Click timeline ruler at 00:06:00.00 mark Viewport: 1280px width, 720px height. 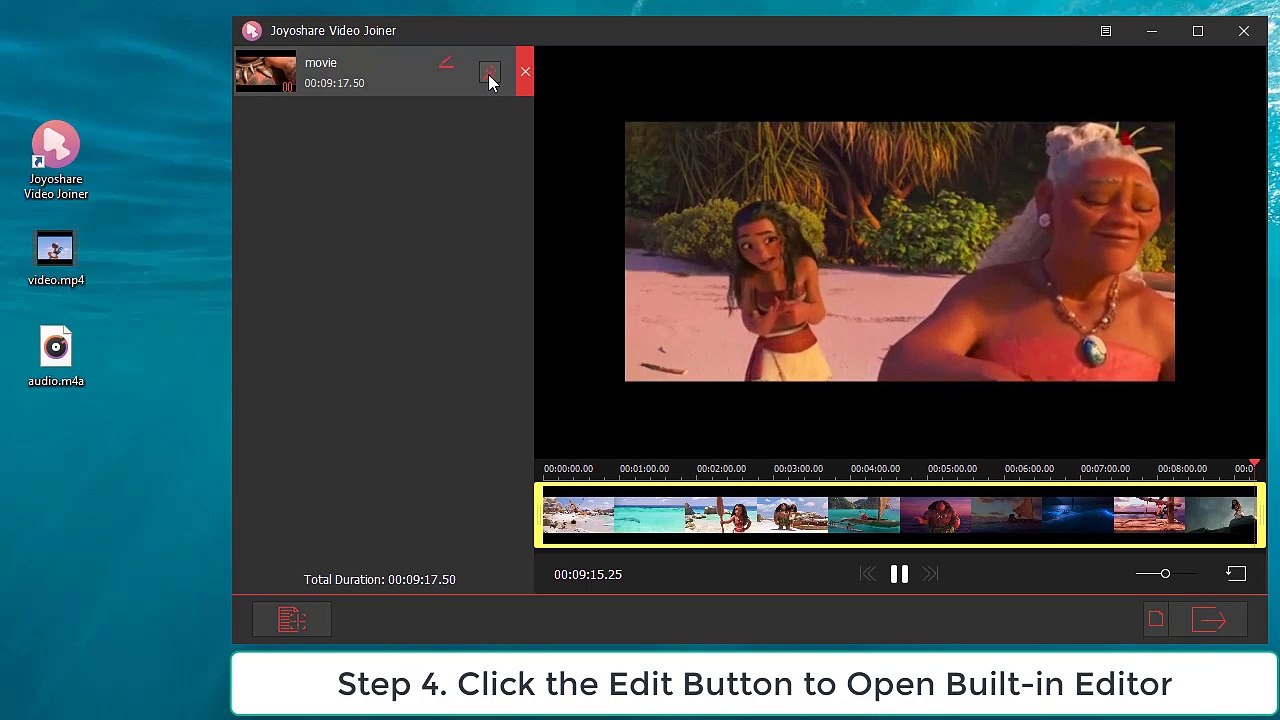[x=1029, y=469]
